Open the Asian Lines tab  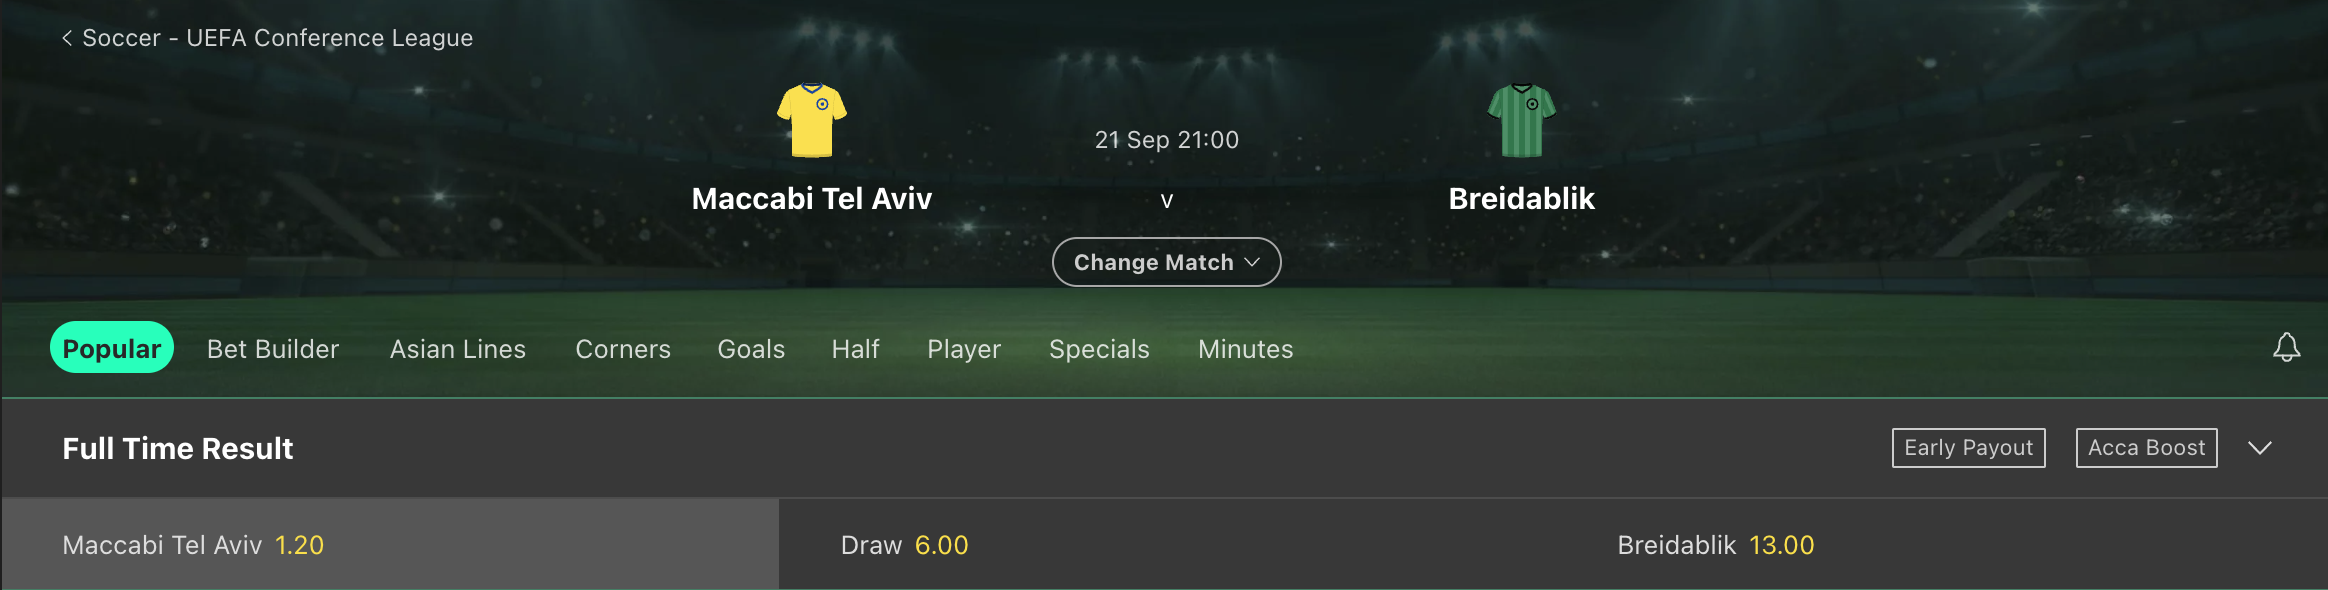coord(457,349)
